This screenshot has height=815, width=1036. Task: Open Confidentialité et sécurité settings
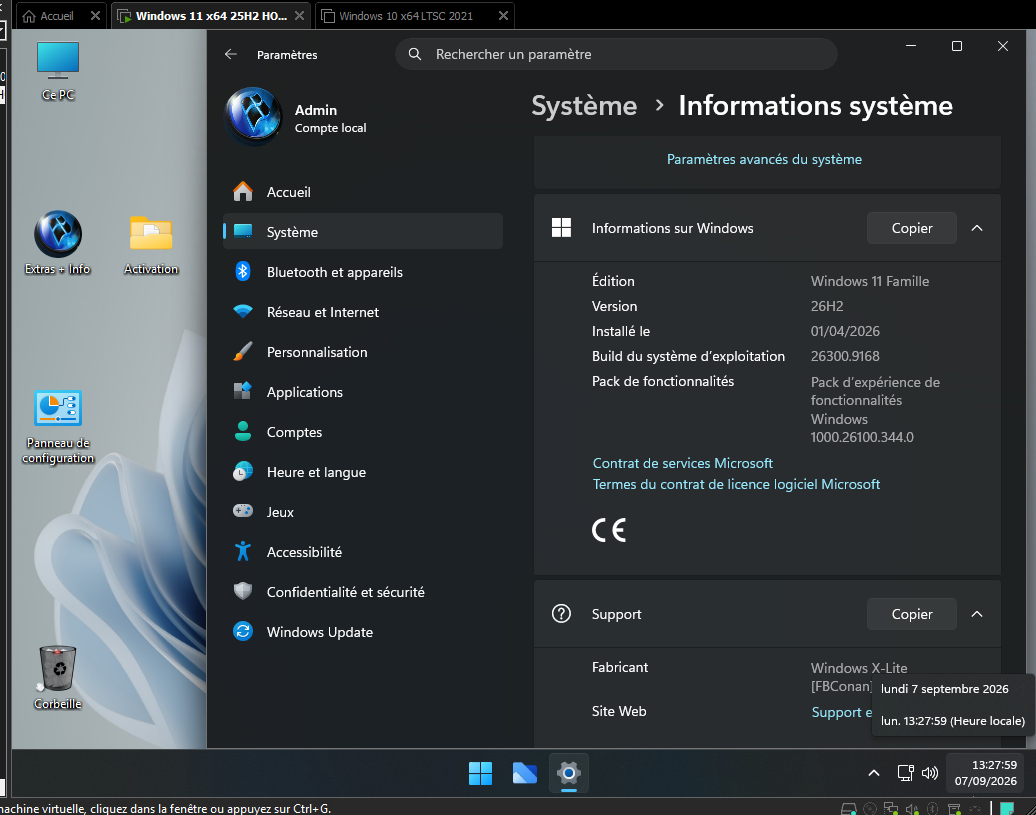(x=363, y=592)
